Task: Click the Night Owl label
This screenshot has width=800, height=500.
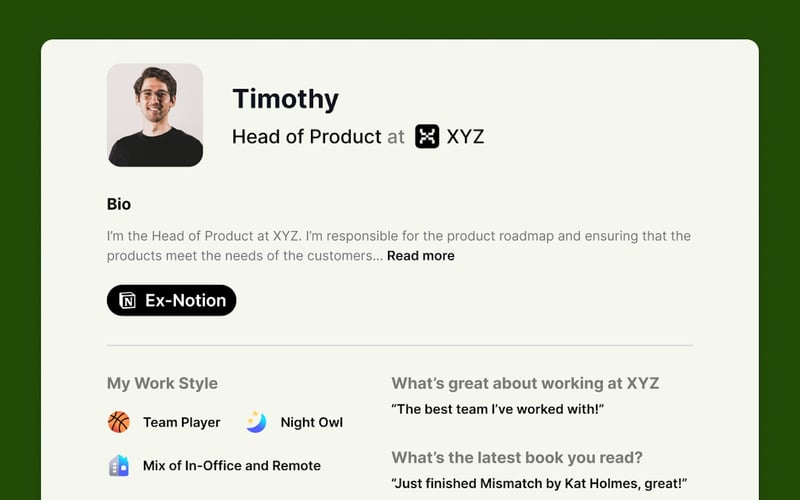Action: click(311, 422)
